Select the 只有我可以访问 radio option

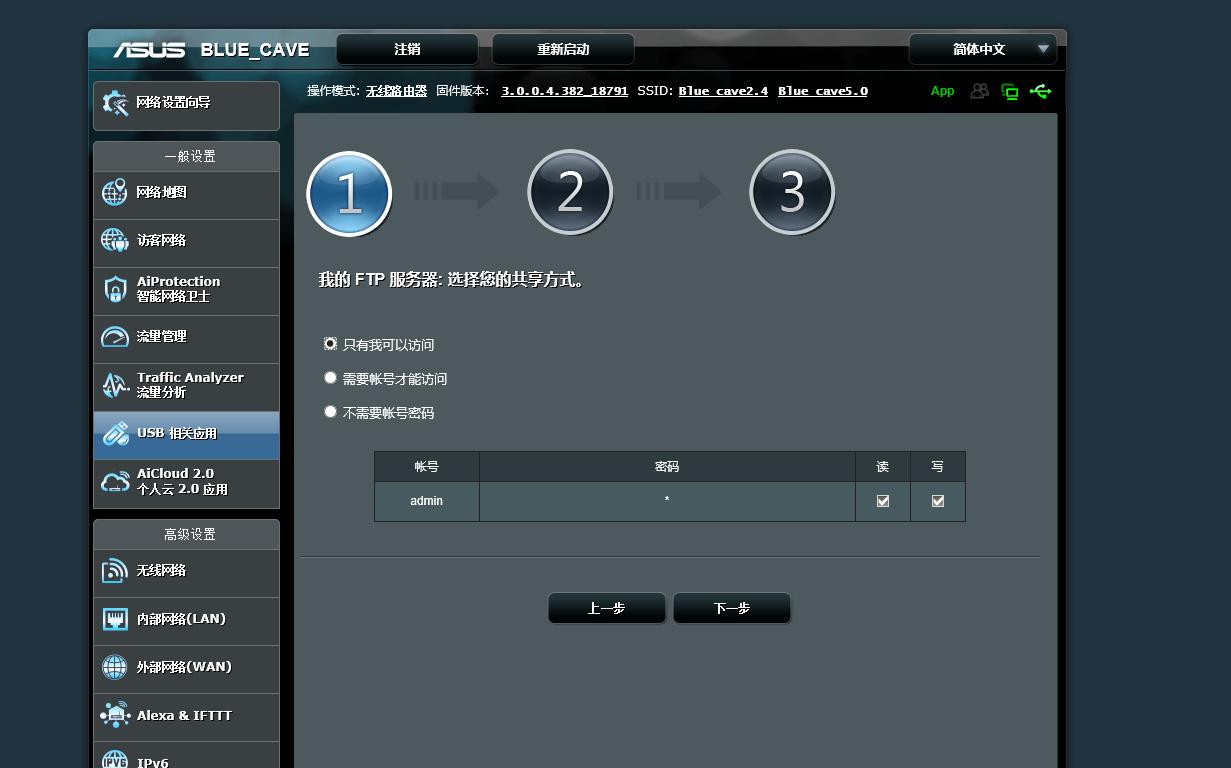[330, 343]
